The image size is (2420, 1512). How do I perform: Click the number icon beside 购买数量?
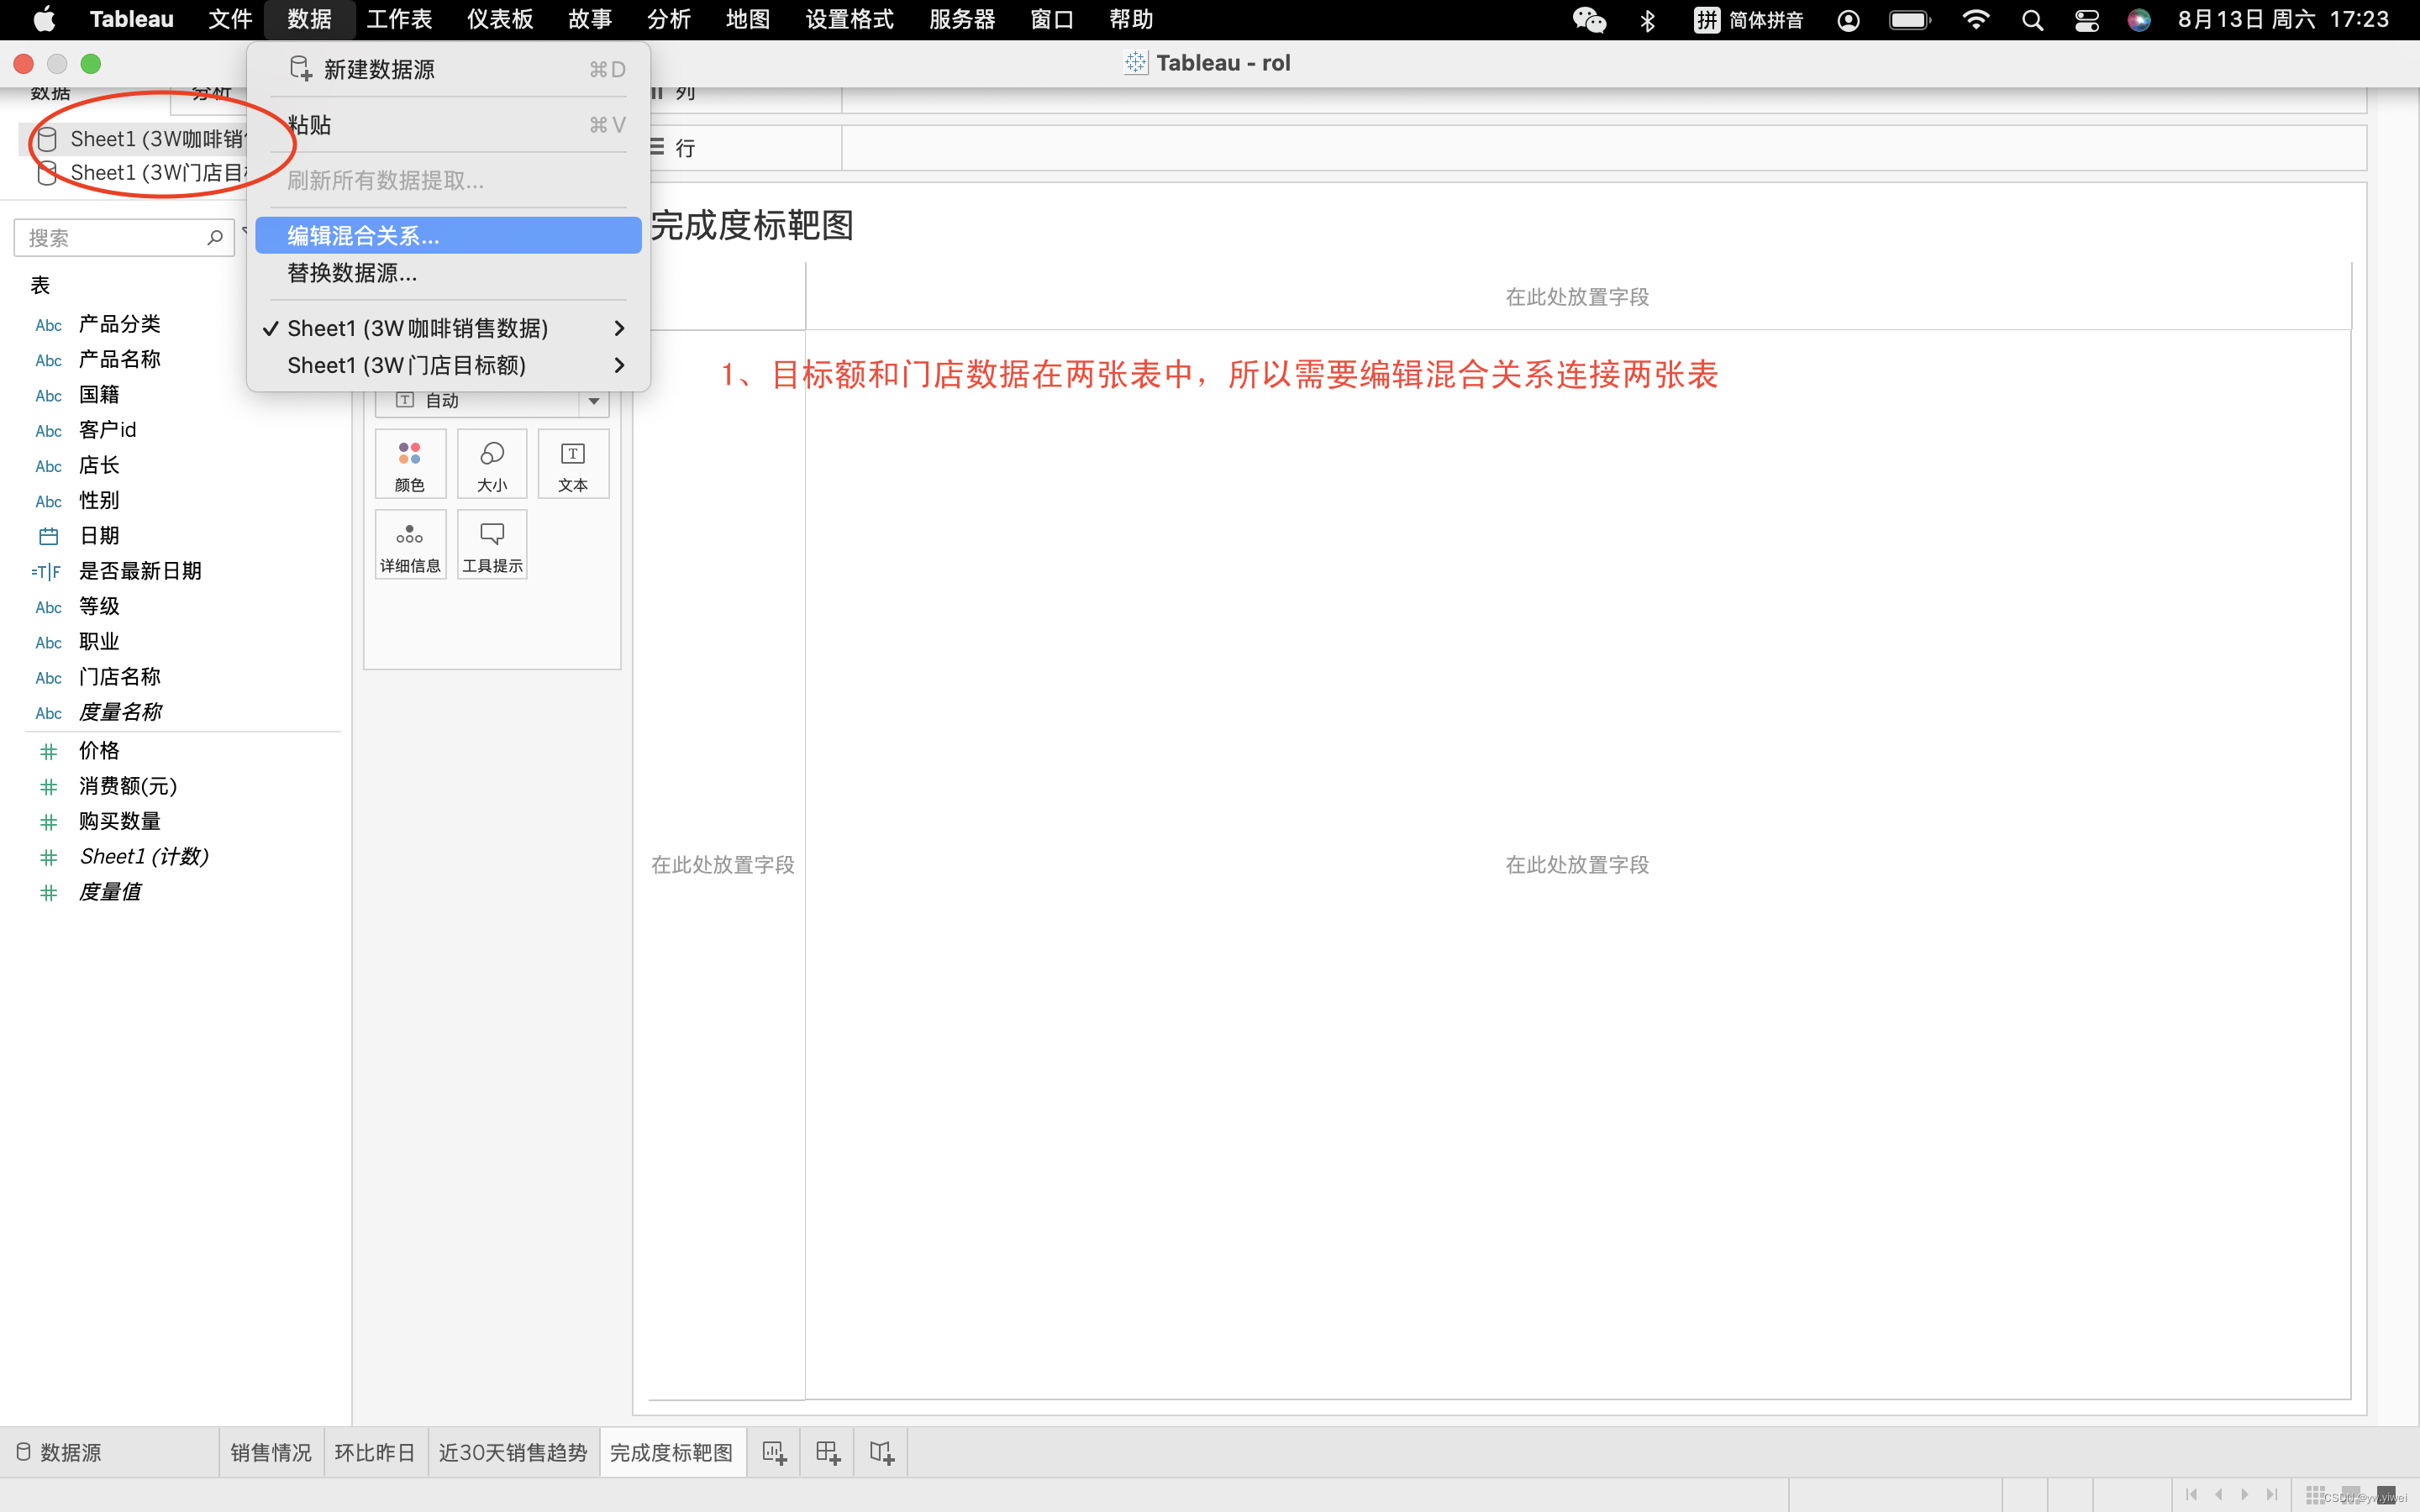click(48, 822)
